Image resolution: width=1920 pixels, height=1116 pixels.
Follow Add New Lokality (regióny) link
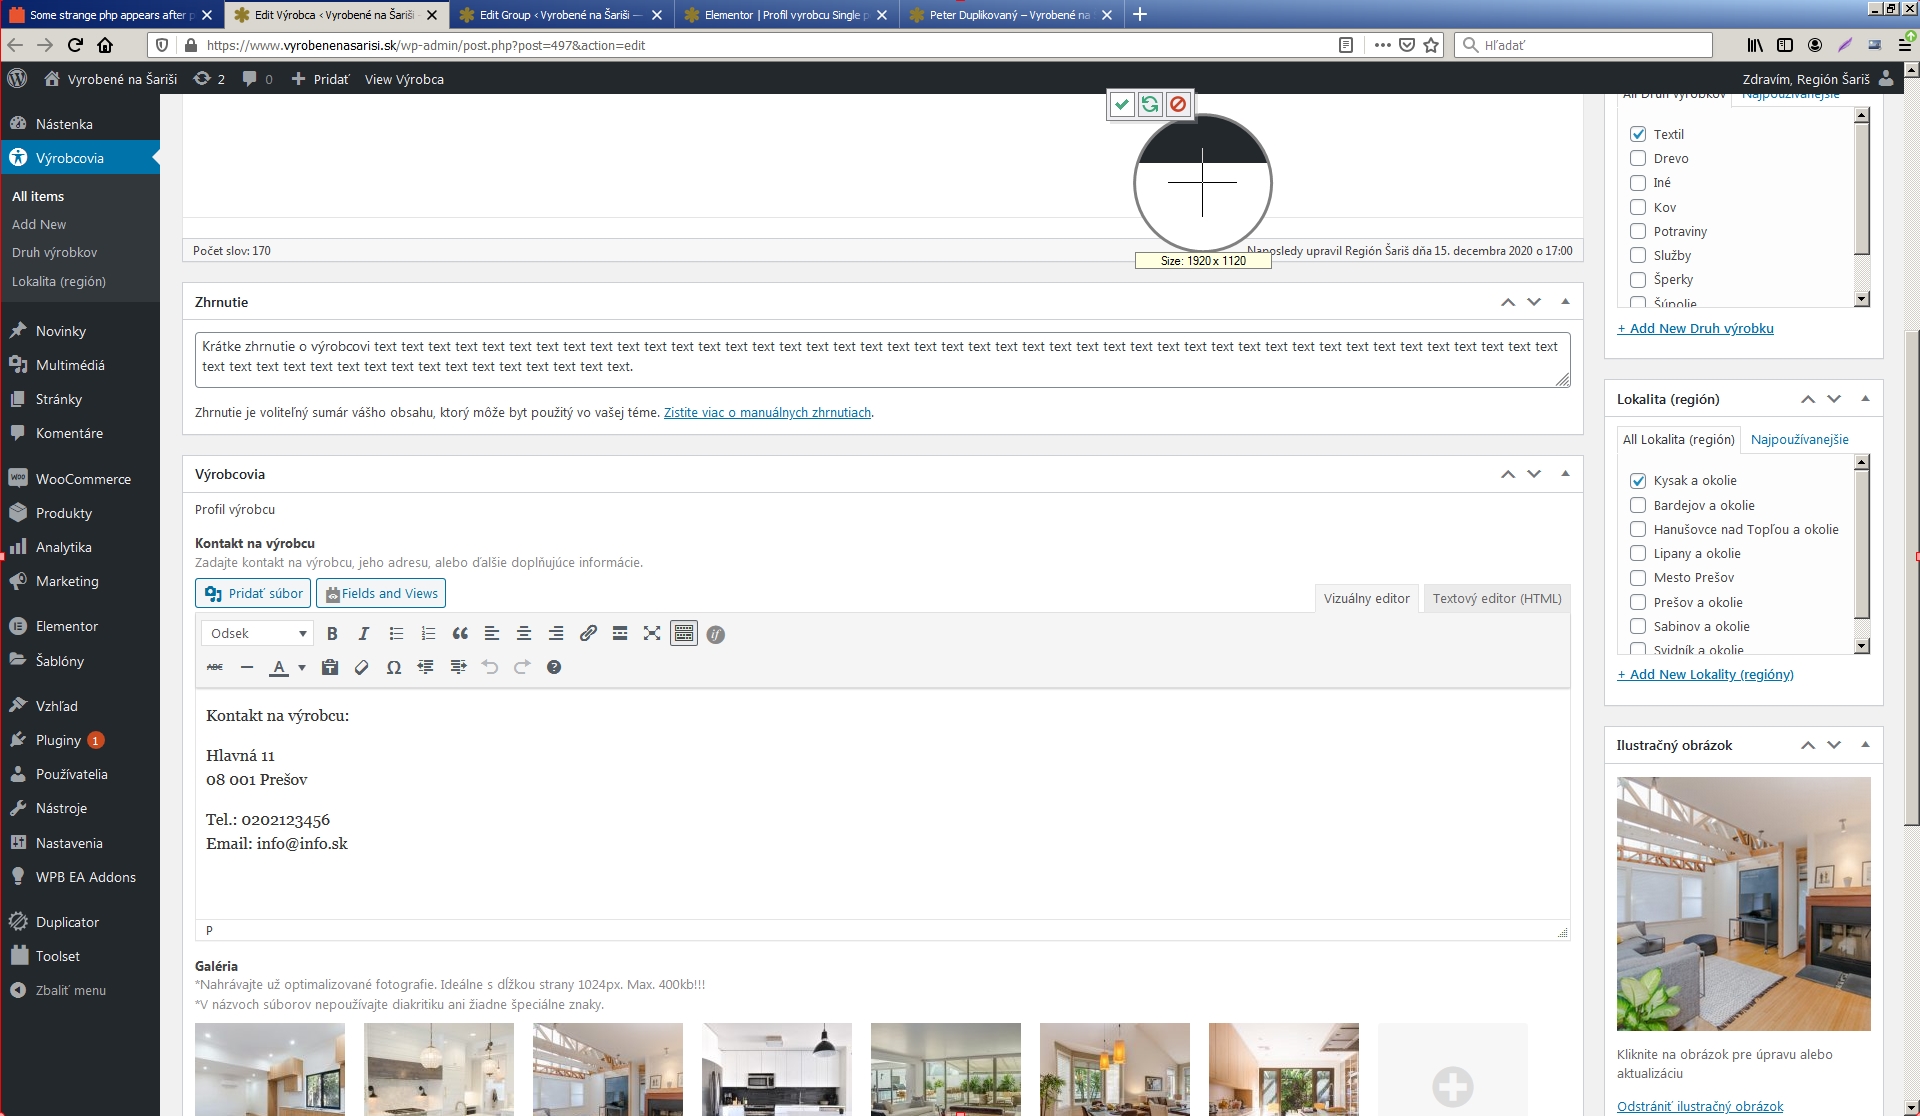(x=1705, y=674)
